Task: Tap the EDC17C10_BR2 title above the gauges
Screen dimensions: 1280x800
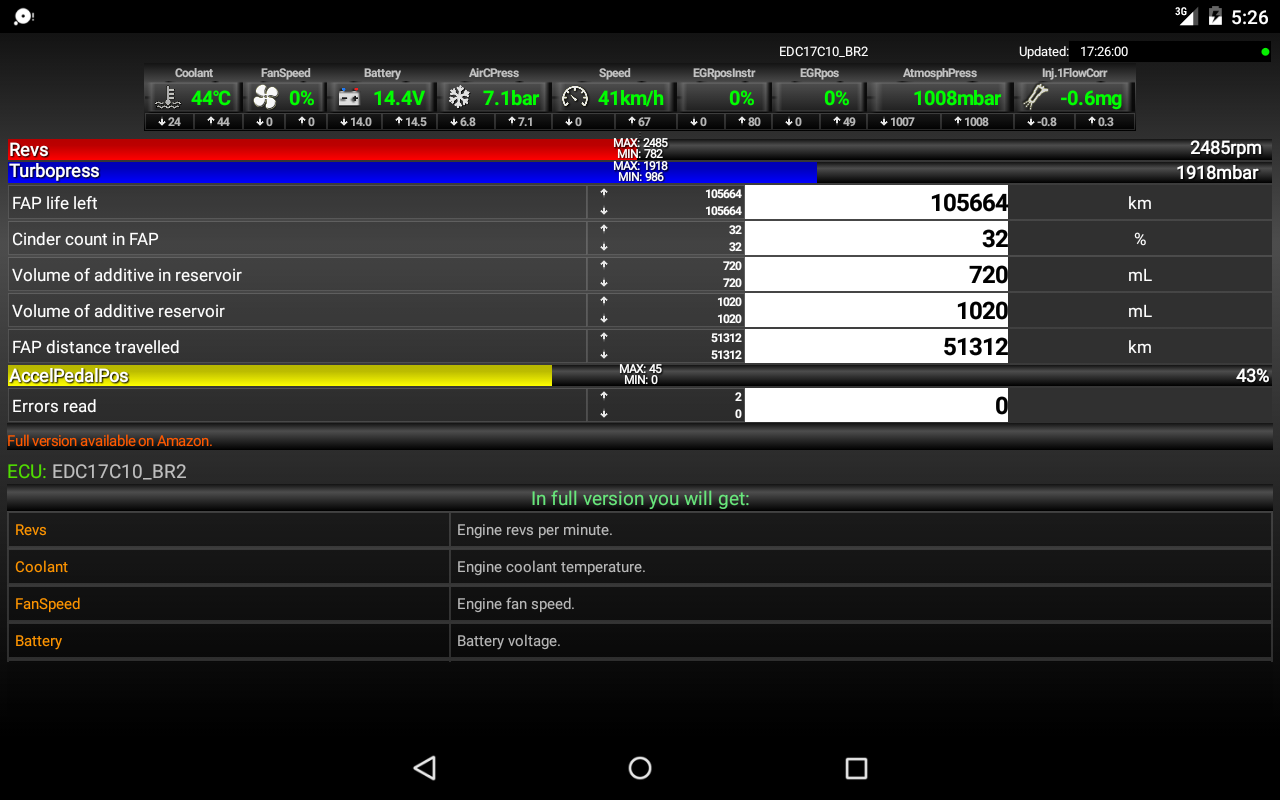Action: point(824,51)
